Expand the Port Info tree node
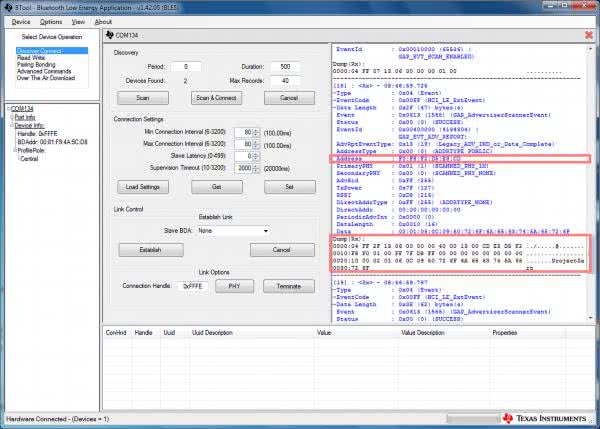The height and width of the screenshot is (429, 600). click(x=10, y=117)
